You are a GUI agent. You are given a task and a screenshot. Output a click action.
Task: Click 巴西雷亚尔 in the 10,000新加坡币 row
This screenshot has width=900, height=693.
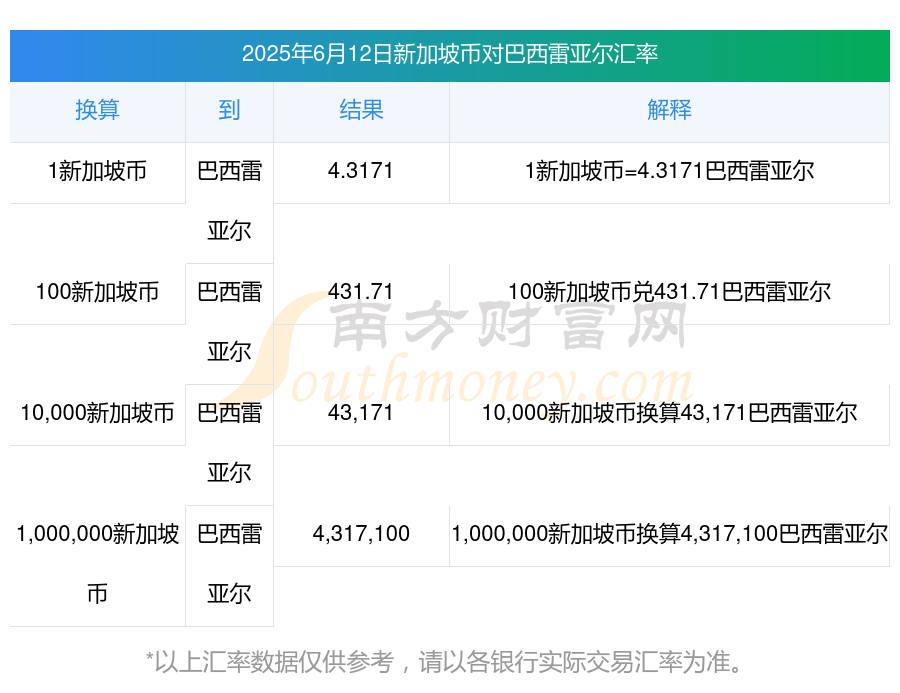coord(229,443)
